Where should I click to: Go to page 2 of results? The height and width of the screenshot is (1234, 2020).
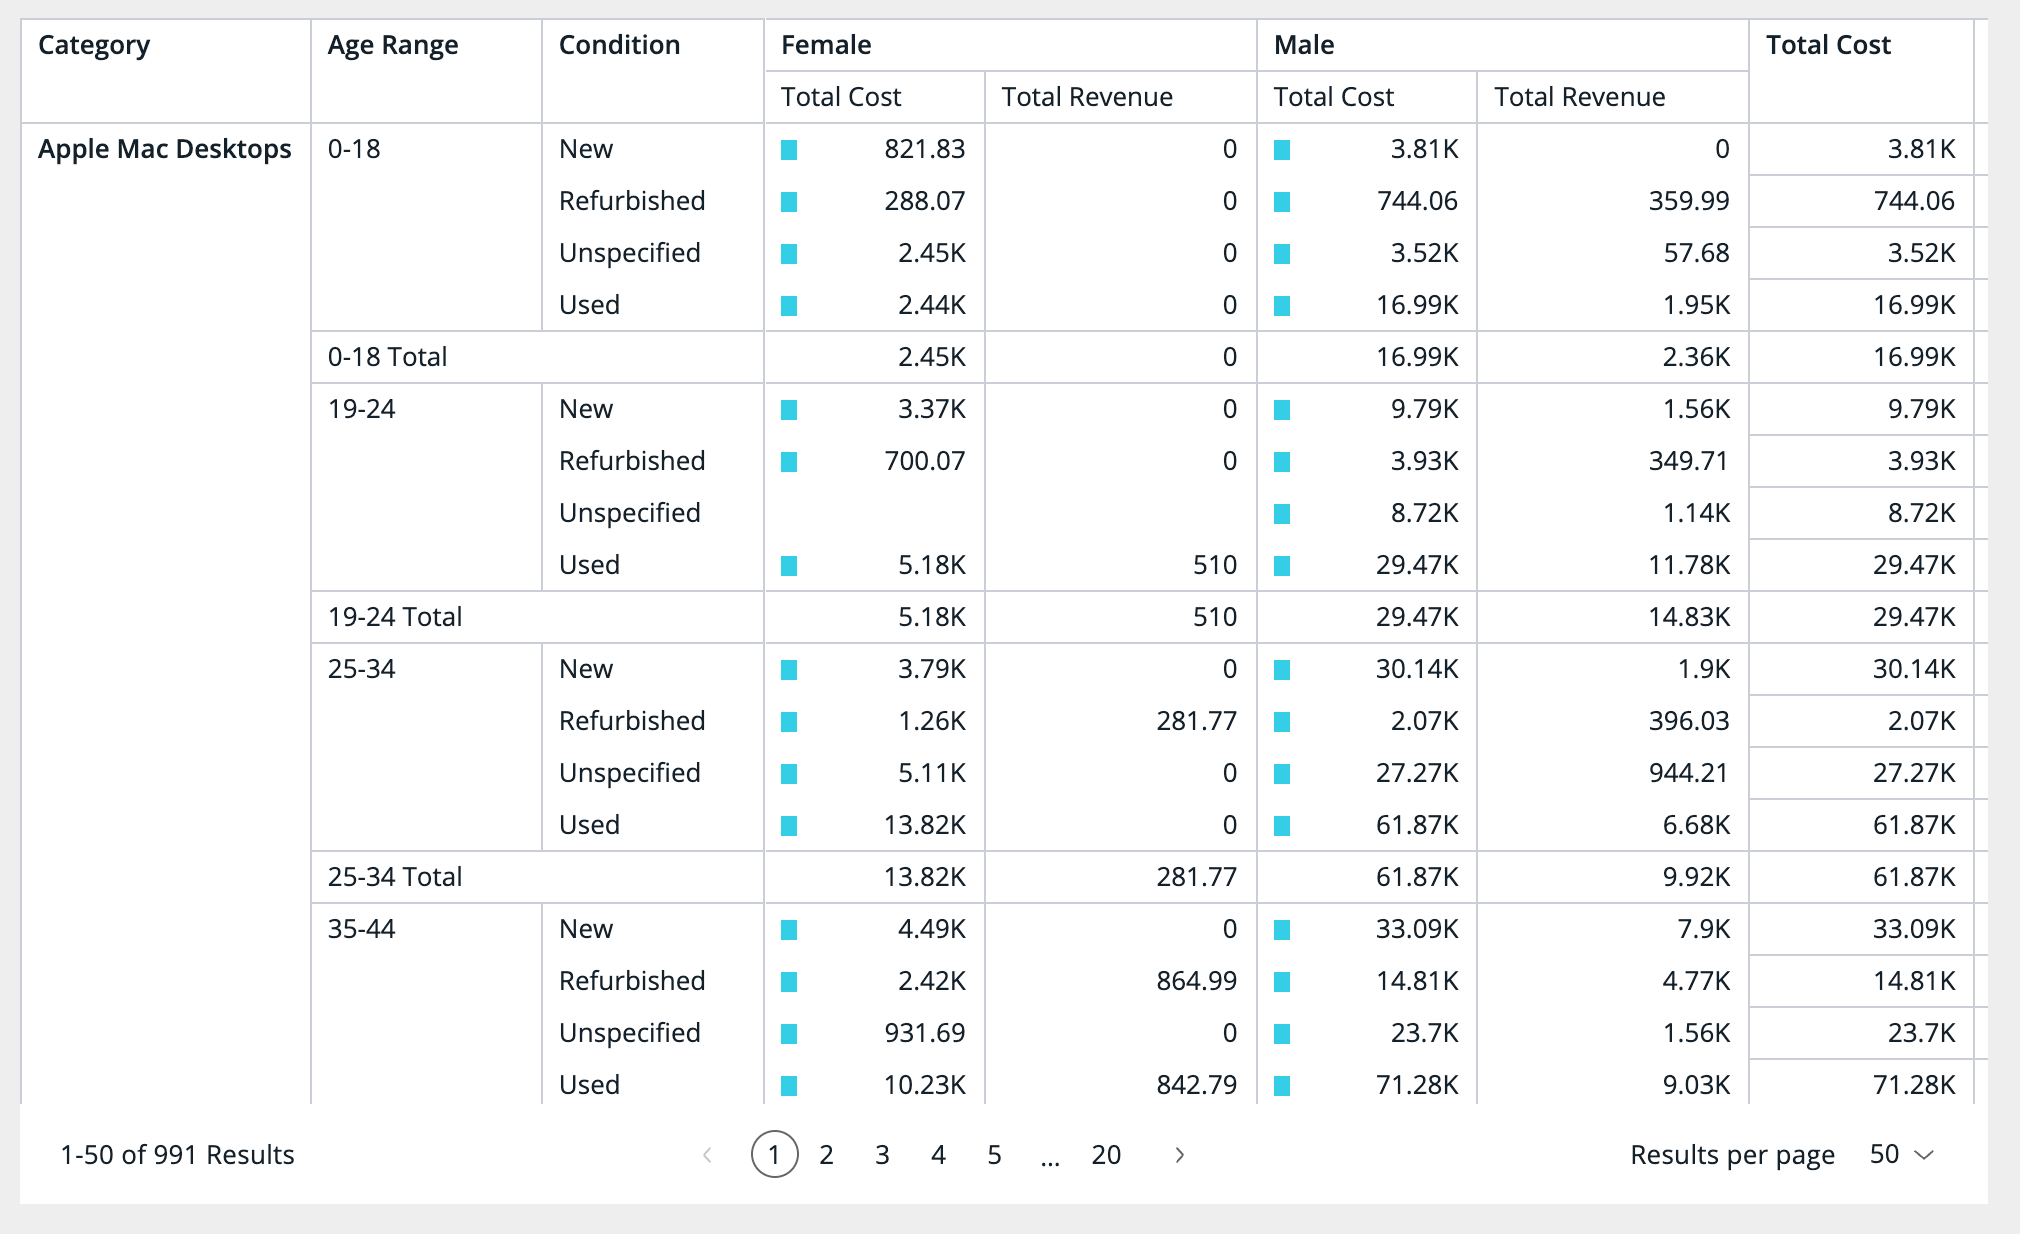click(x=826, y=1155)
